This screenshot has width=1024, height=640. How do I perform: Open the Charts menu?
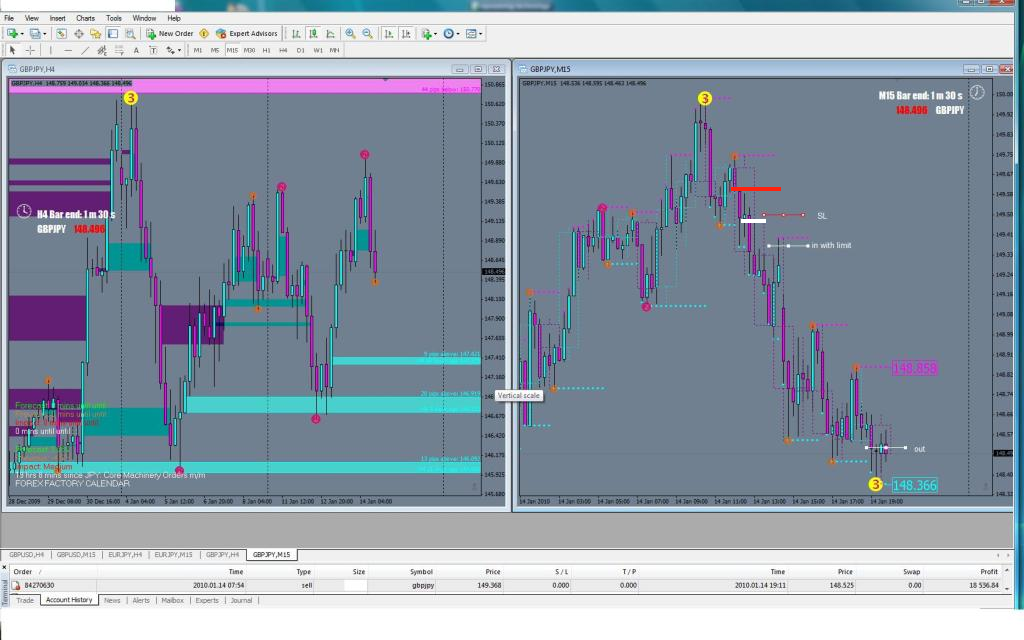(85, 18)
